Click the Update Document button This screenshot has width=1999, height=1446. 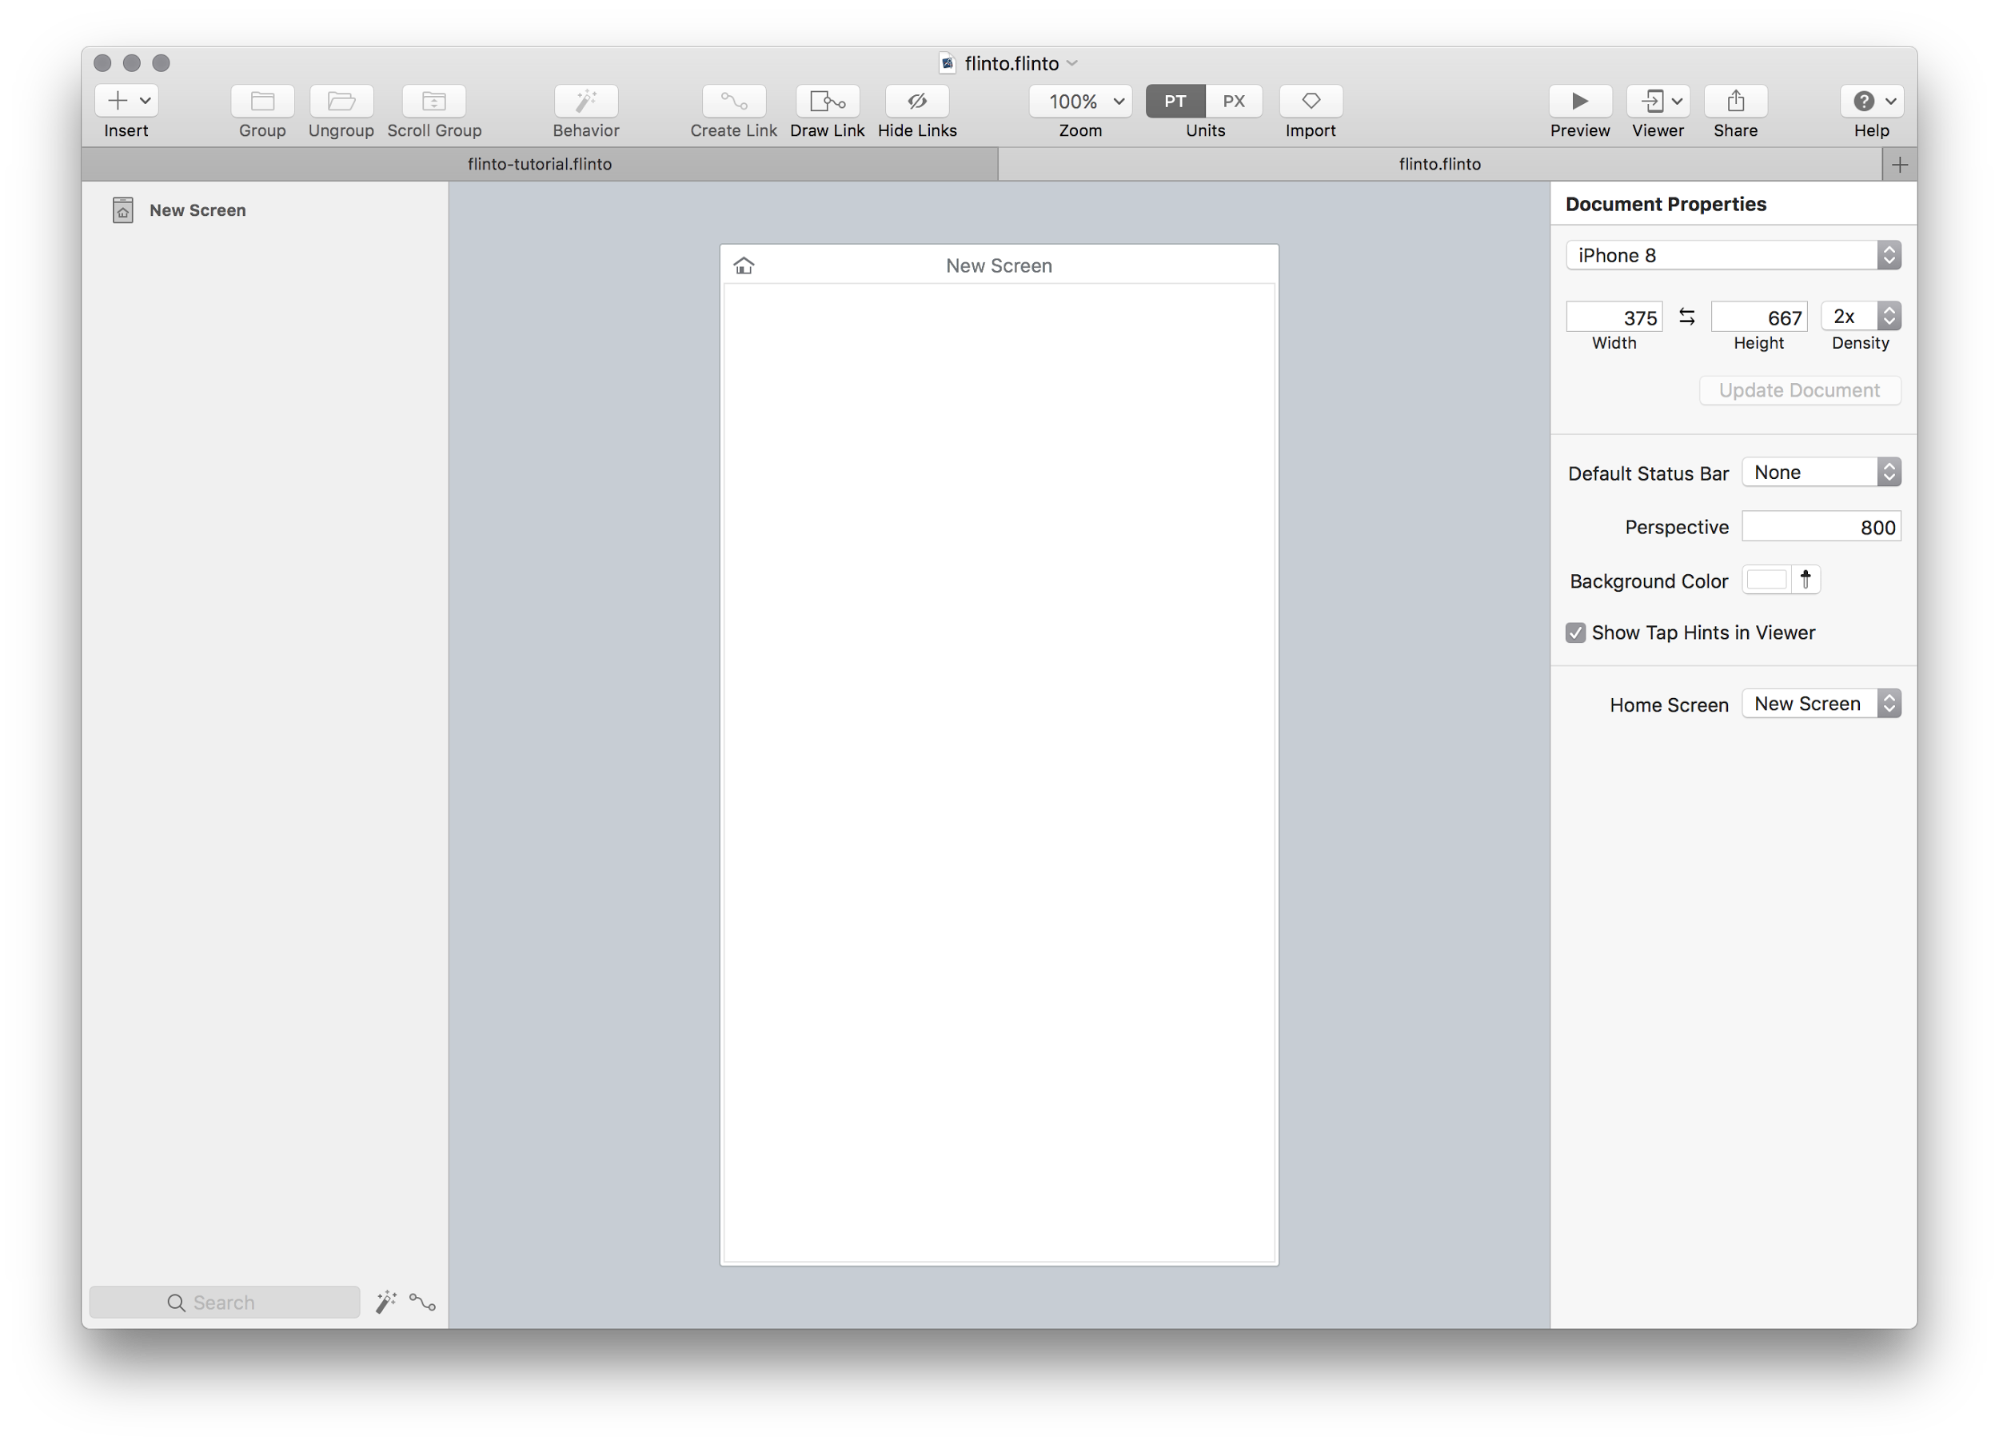click(1799, 389)
